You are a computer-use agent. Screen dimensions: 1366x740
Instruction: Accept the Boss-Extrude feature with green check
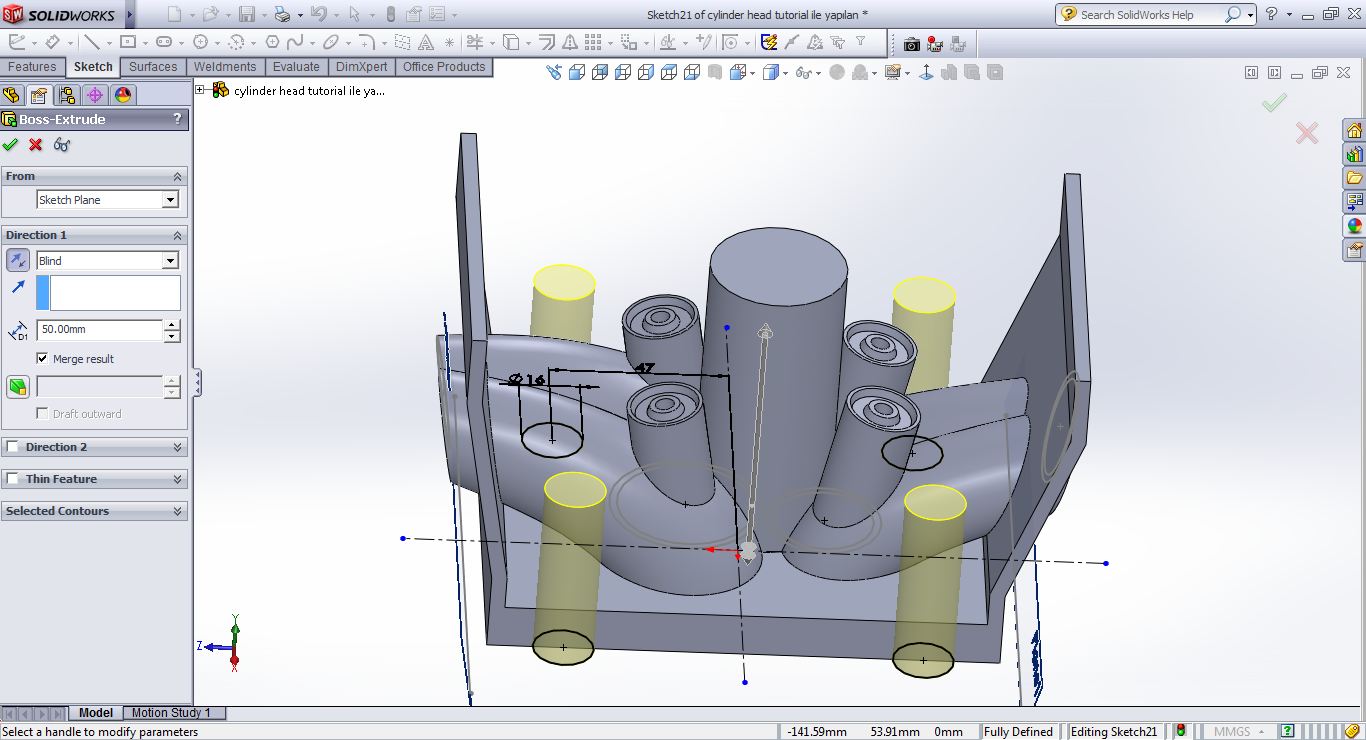coord(11,145)
